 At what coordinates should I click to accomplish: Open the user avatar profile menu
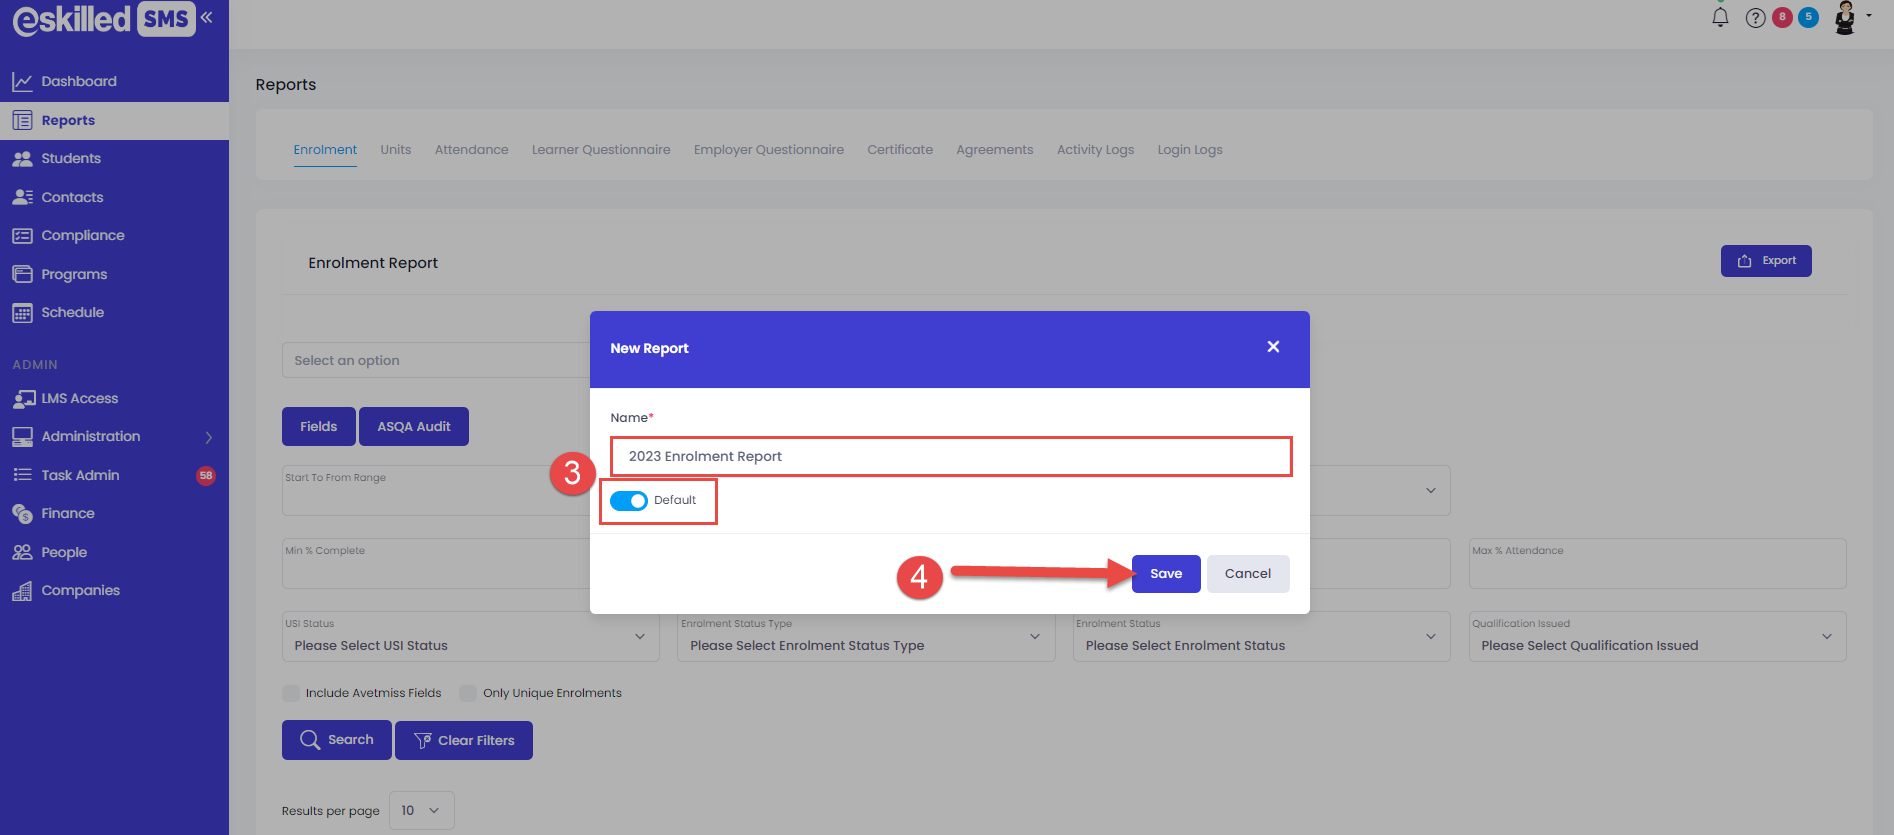click(x=1846, y=18)
